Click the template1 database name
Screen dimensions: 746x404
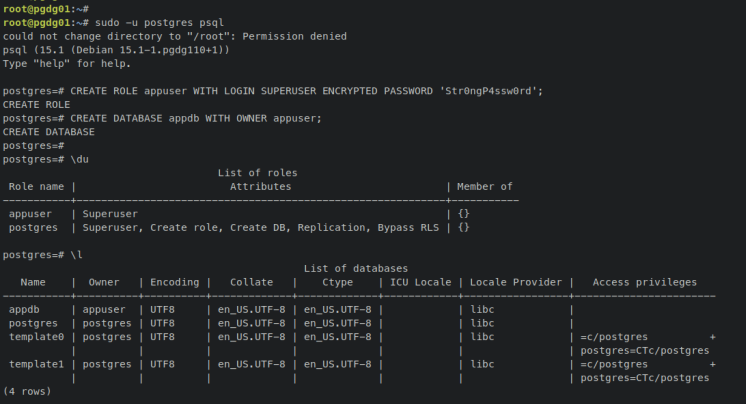tap(36, 364)
